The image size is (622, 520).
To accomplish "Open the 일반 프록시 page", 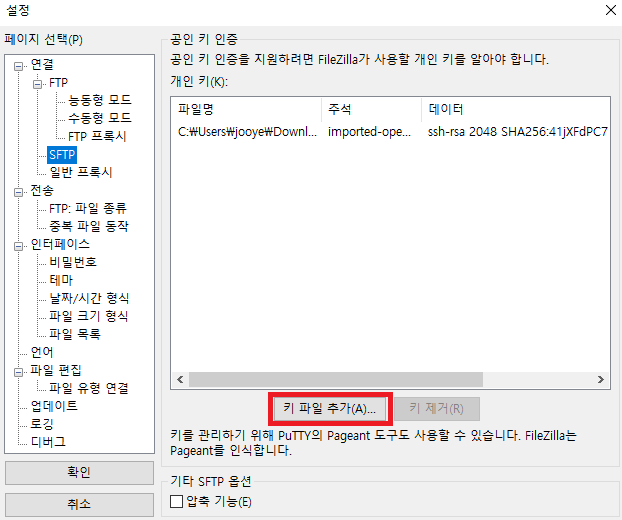I will [81, 172].
